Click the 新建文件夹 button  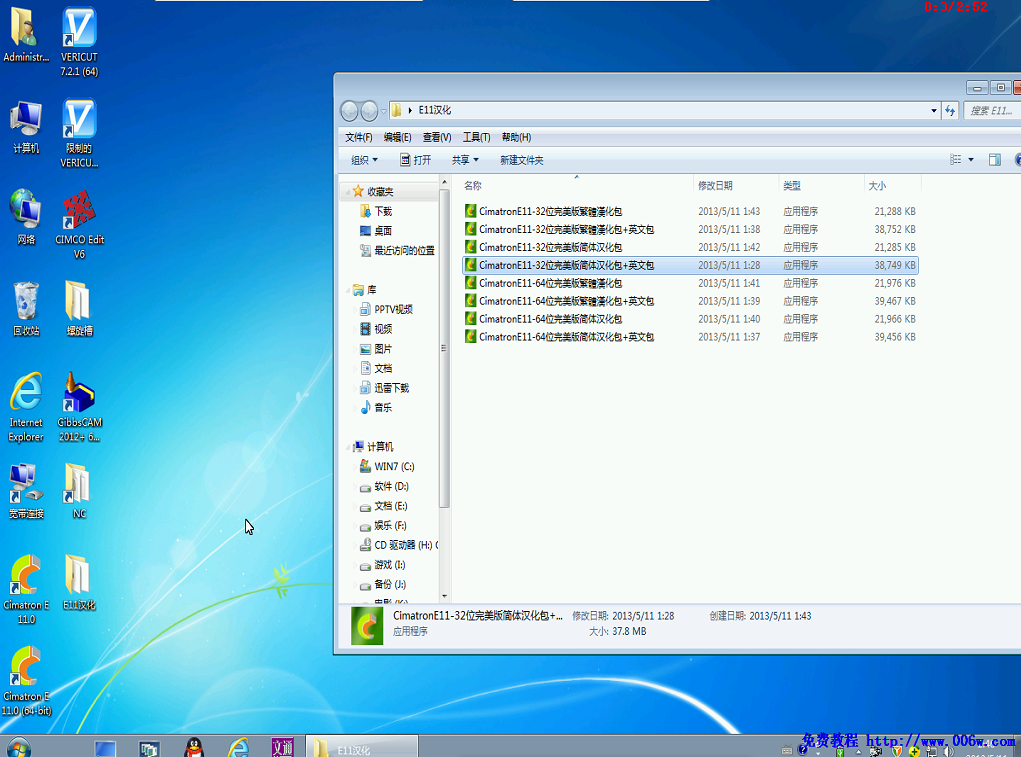[522, 160]
